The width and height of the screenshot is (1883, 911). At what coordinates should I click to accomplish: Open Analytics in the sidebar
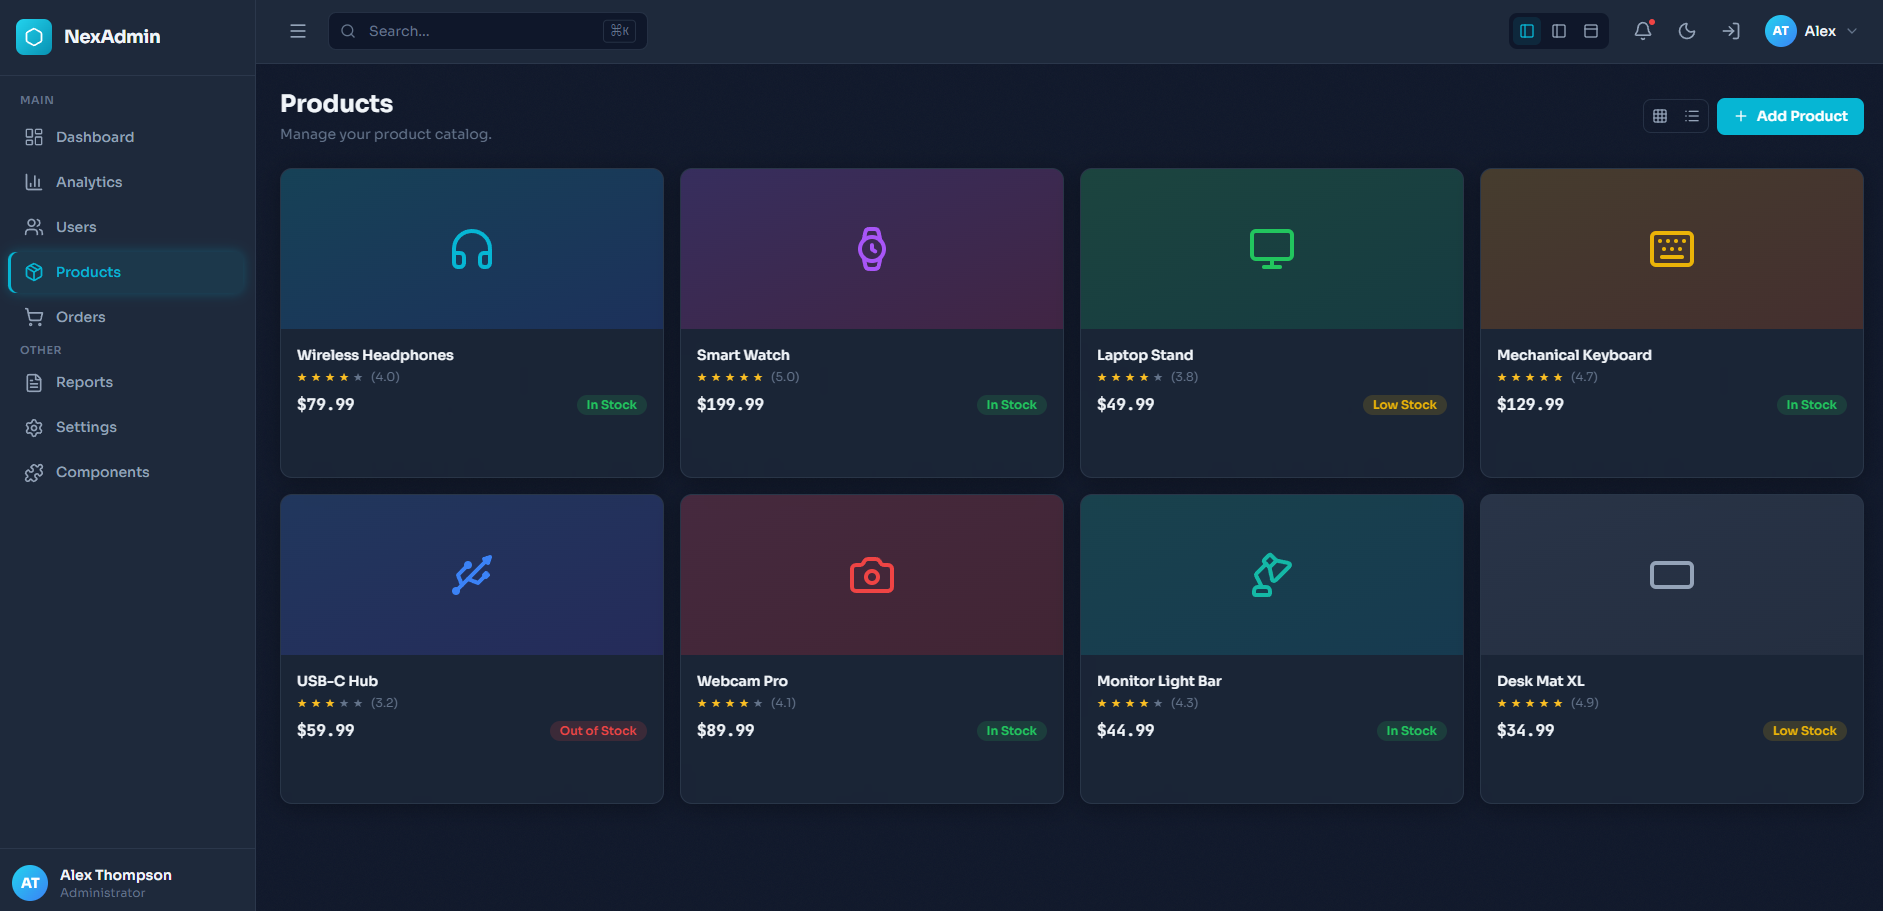[x=89, y=182]
